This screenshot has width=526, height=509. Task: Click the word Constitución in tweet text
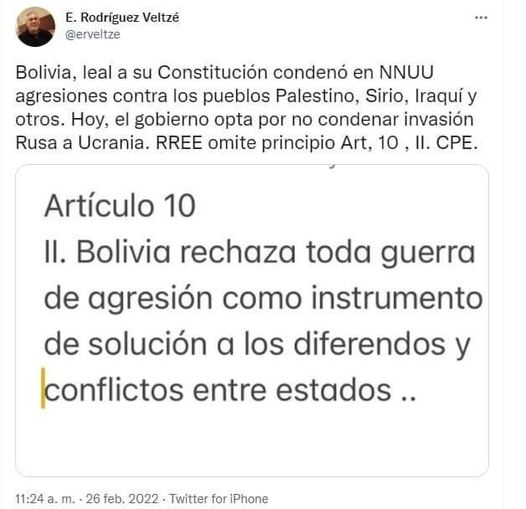pos(213,72)
